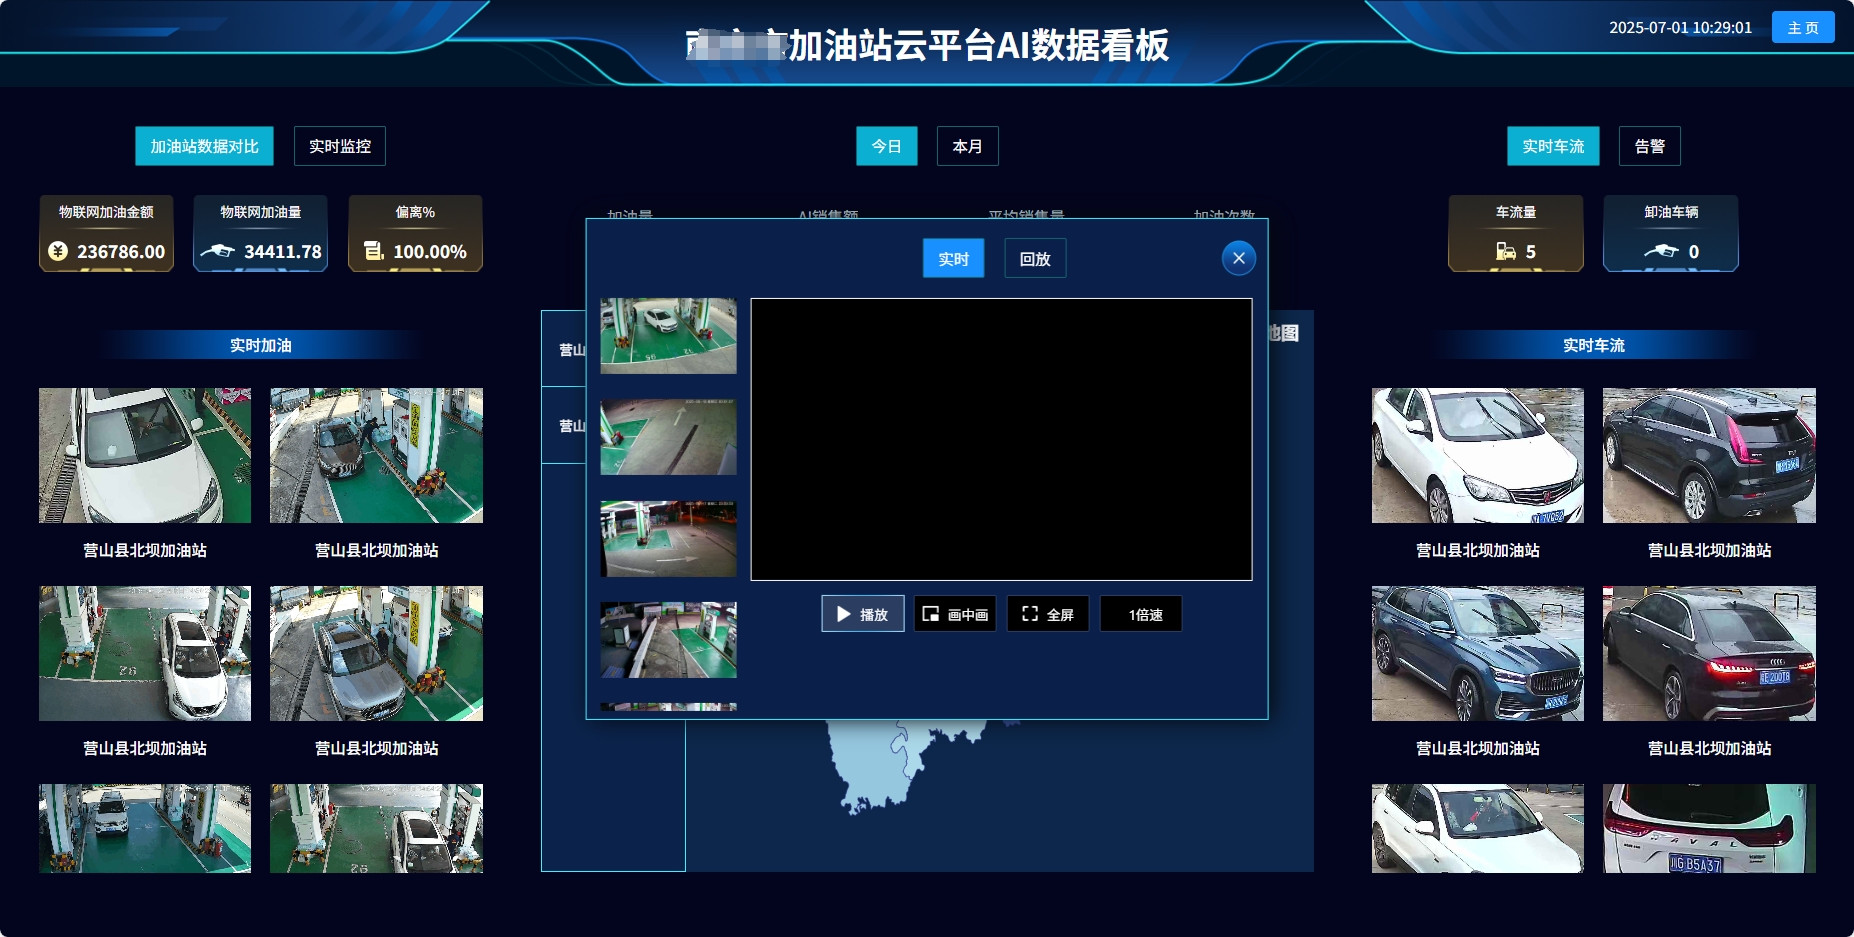Click the picture-in-picture icon

tap(930, 614)
